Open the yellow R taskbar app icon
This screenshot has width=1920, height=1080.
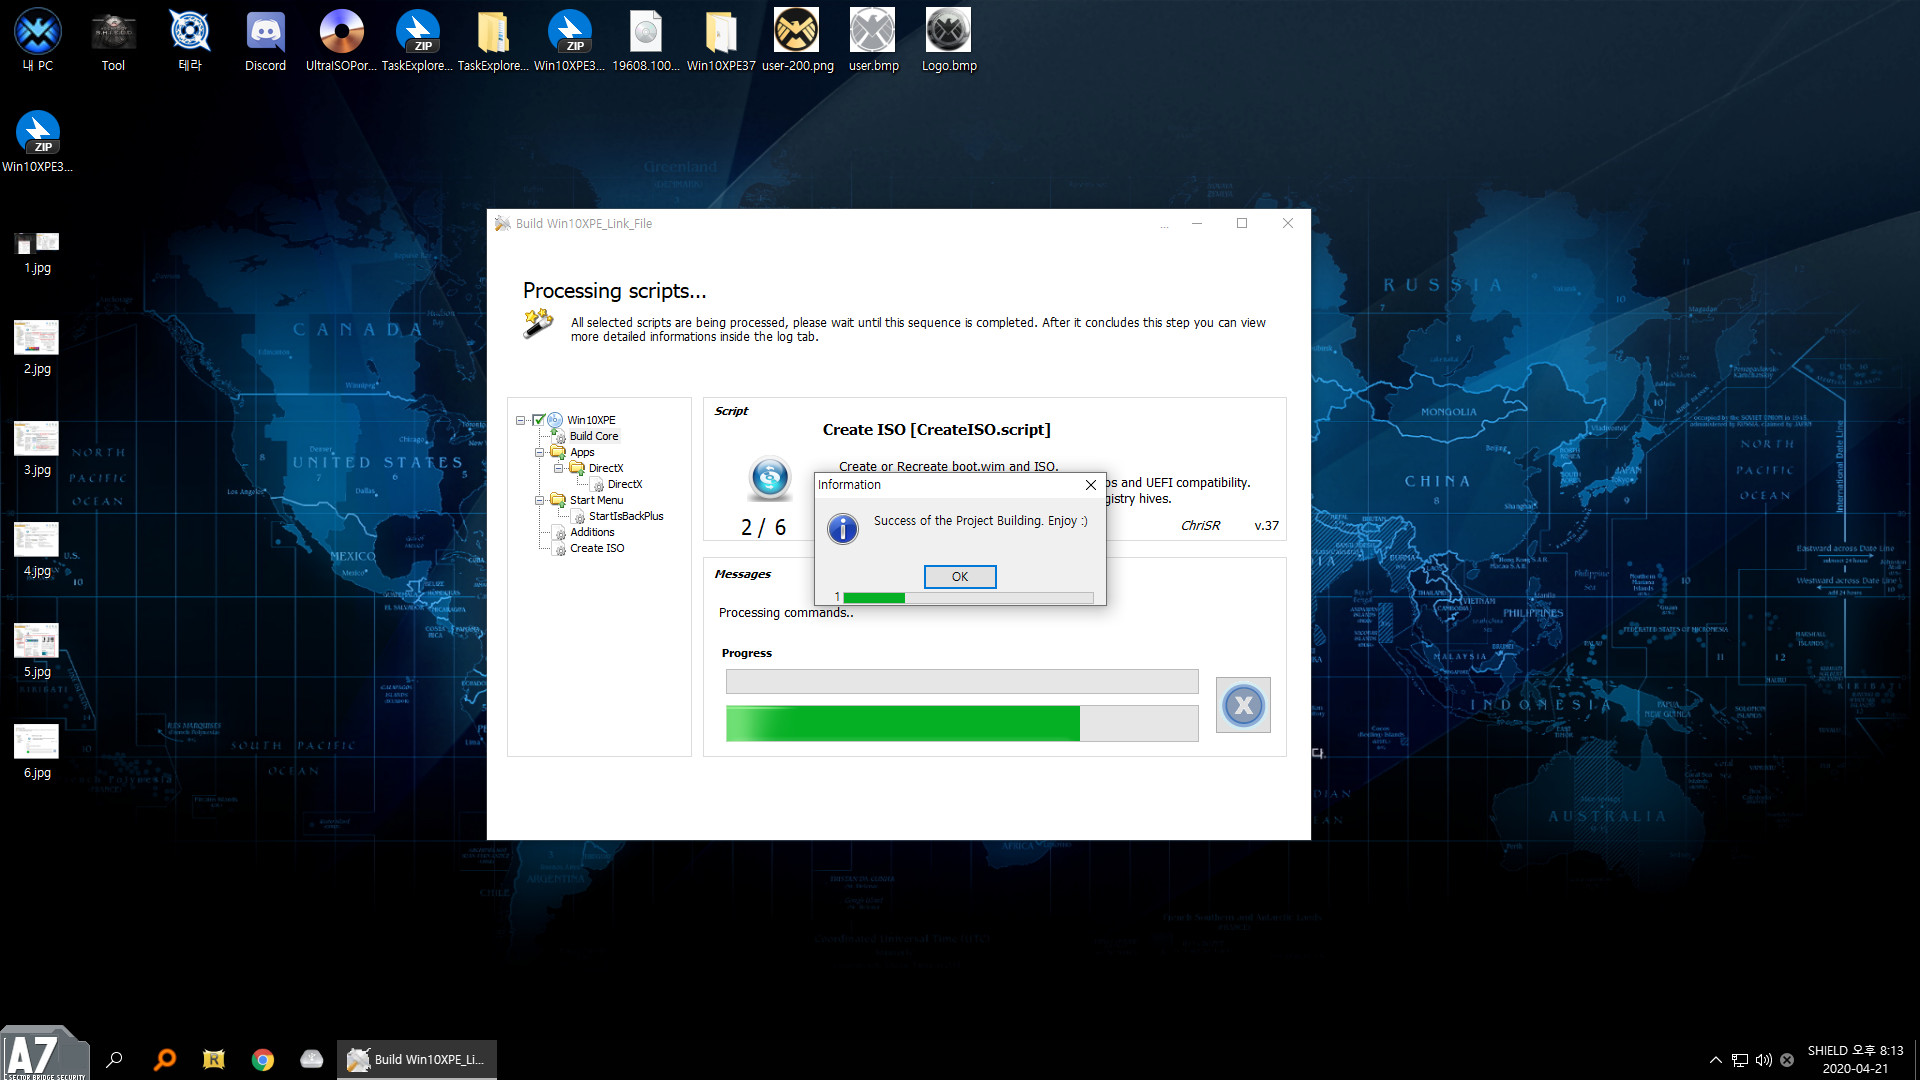click(x=214, y=1059)
